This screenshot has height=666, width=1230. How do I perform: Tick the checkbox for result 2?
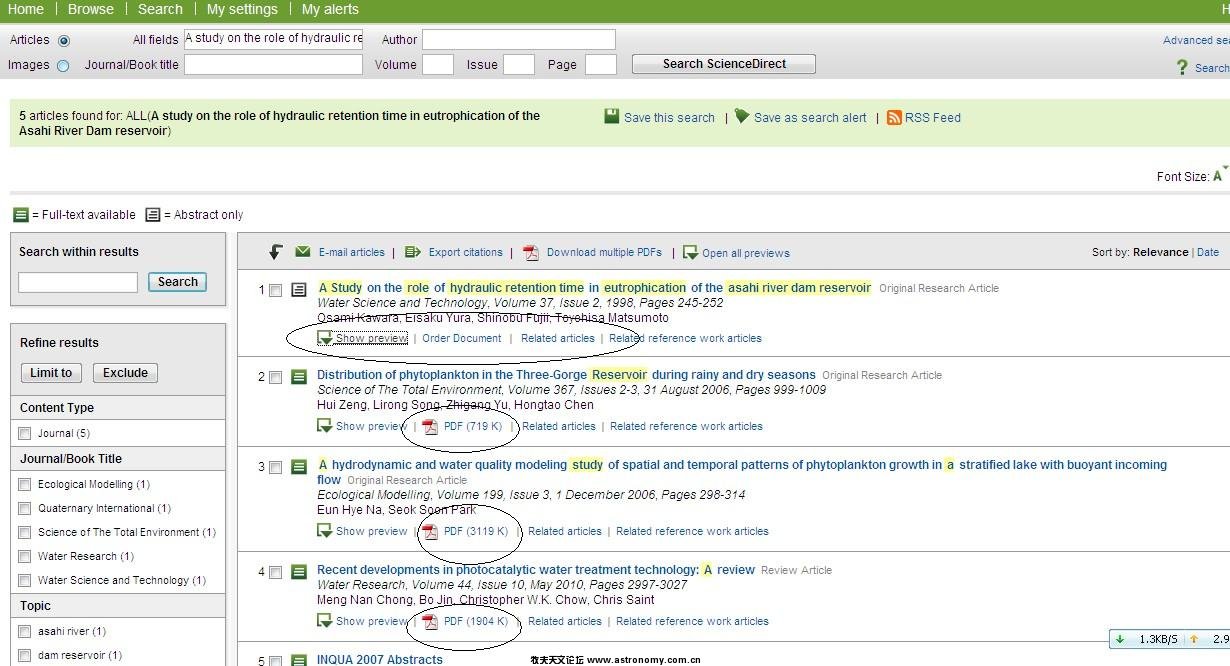coord(275,378)
